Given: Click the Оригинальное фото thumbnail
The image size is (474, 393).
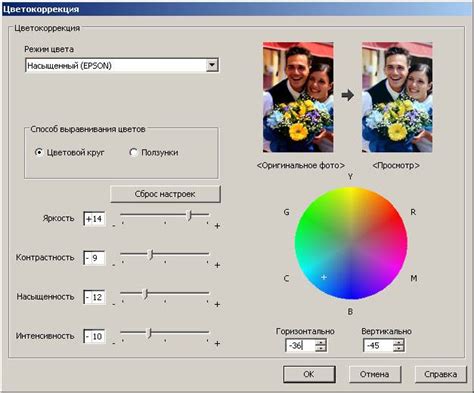Looking at the screenshot, I should (x=298, y=97).
